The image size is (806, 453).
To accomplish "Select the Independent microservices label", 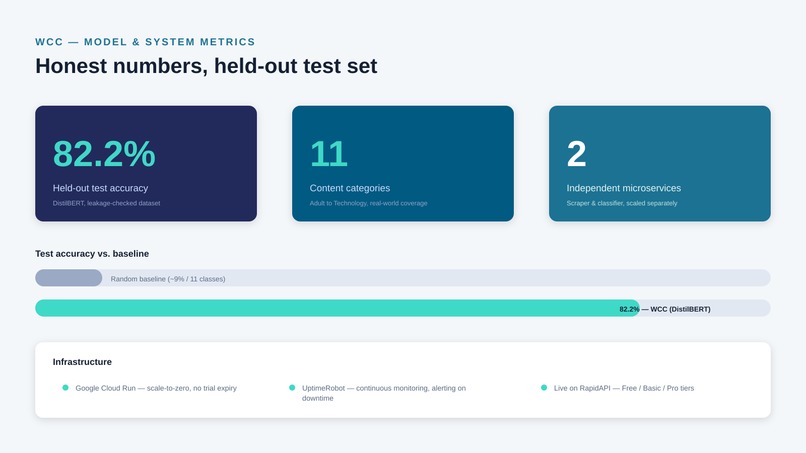I will [x=624, y=188].
